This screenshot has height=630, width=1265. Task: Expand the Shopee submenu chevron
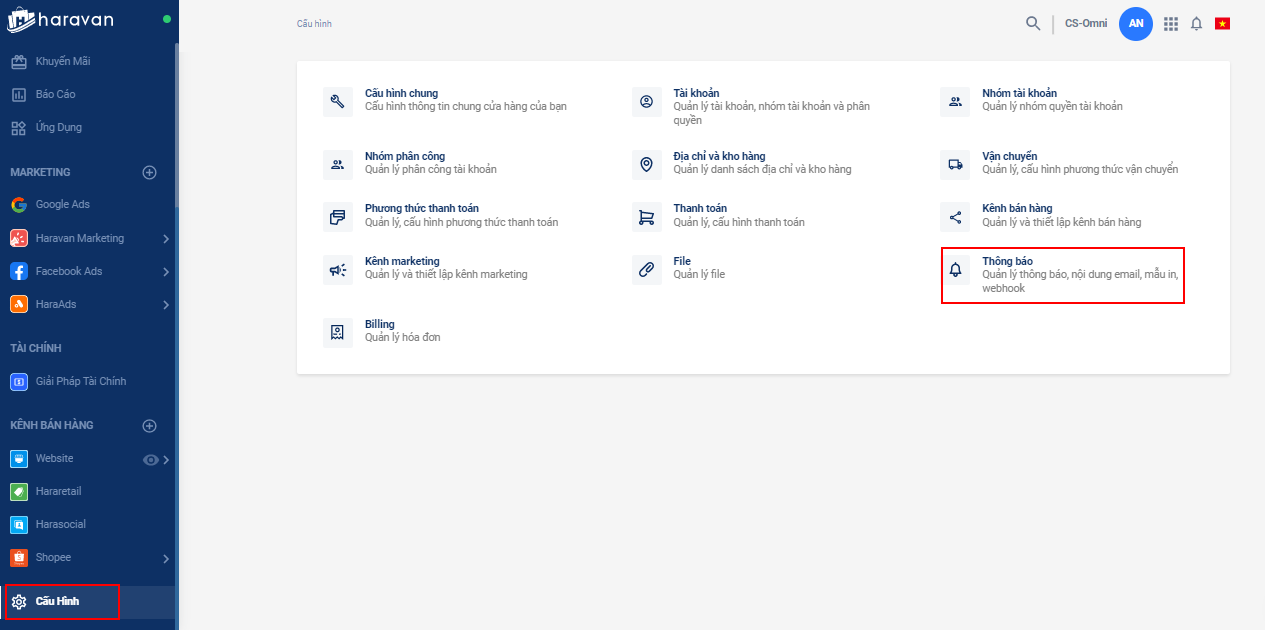166,558
